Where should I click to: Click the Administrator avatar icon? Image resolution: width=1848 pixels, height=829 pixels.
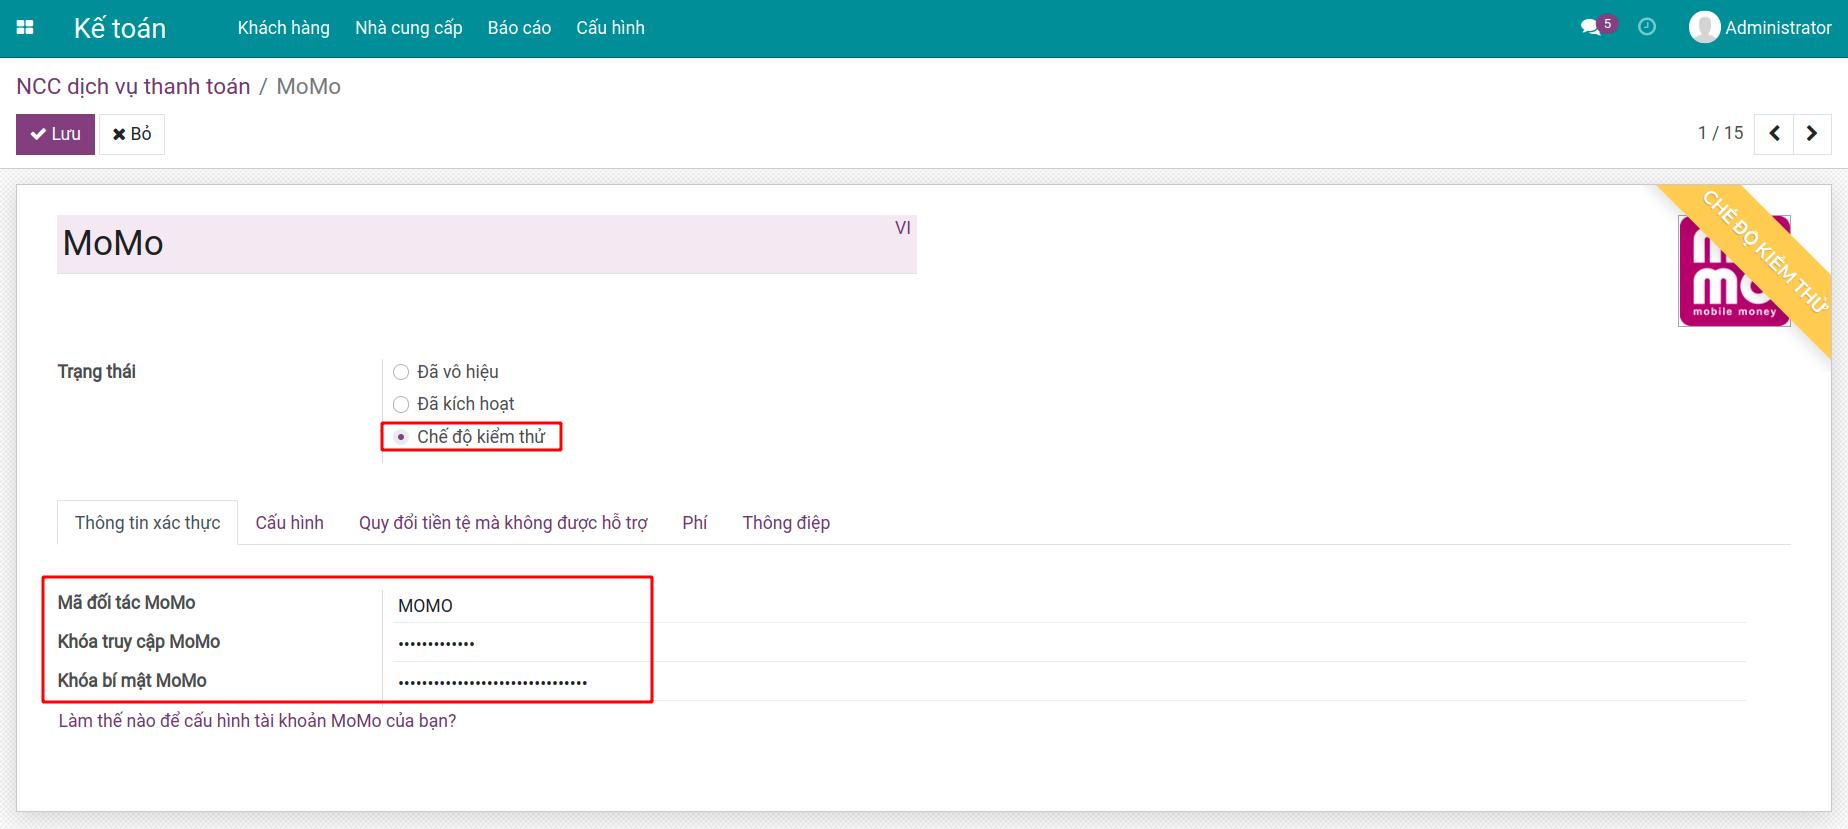pyautogui.click(x=1704, y=28)
